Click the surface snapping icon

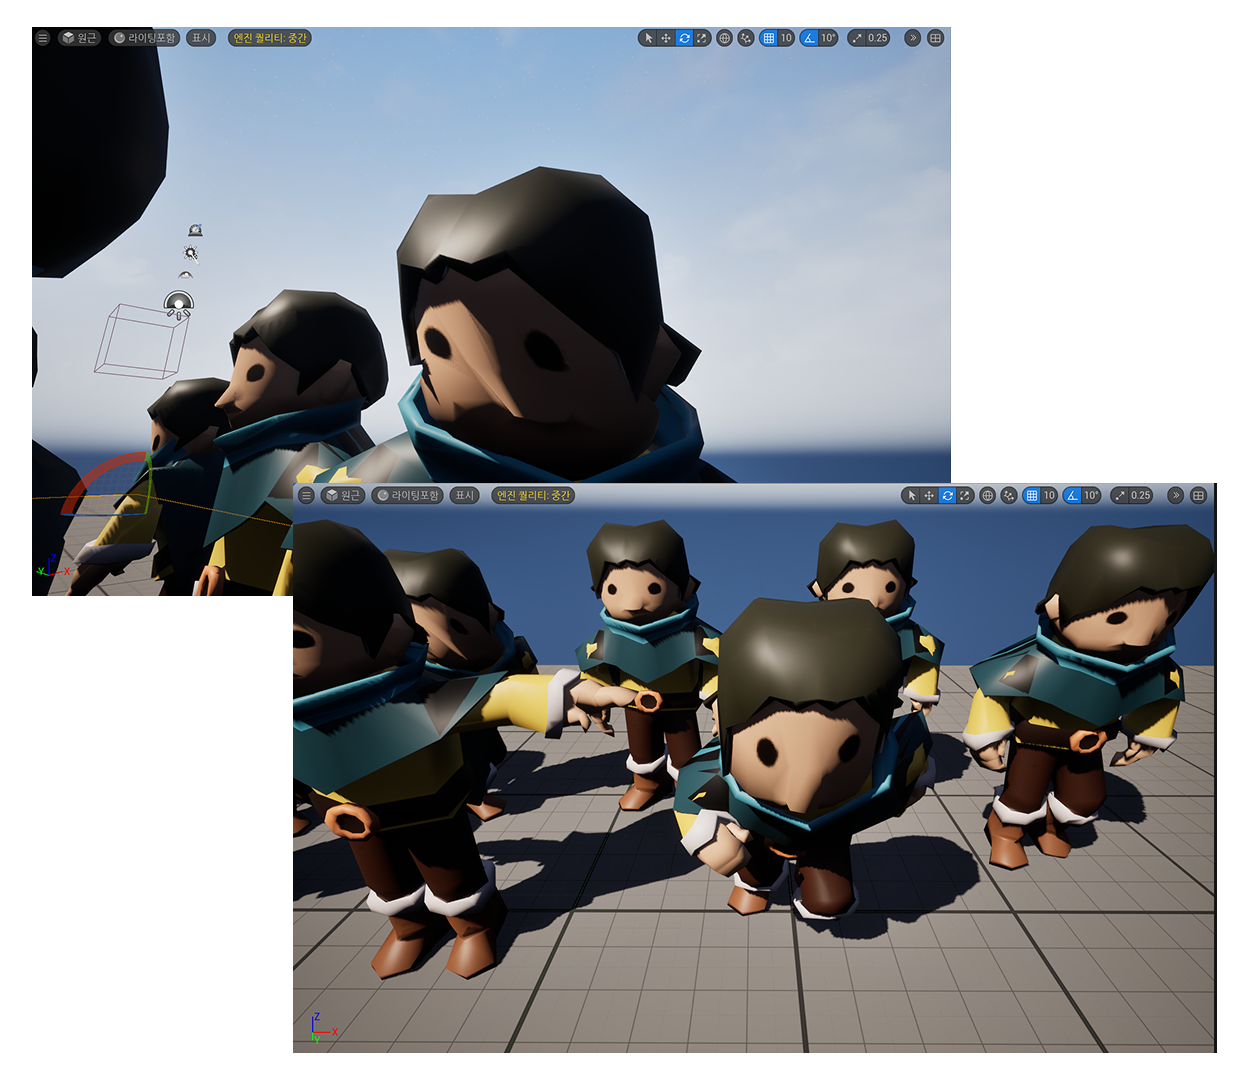pyautogui.click(x=745, y=37)
